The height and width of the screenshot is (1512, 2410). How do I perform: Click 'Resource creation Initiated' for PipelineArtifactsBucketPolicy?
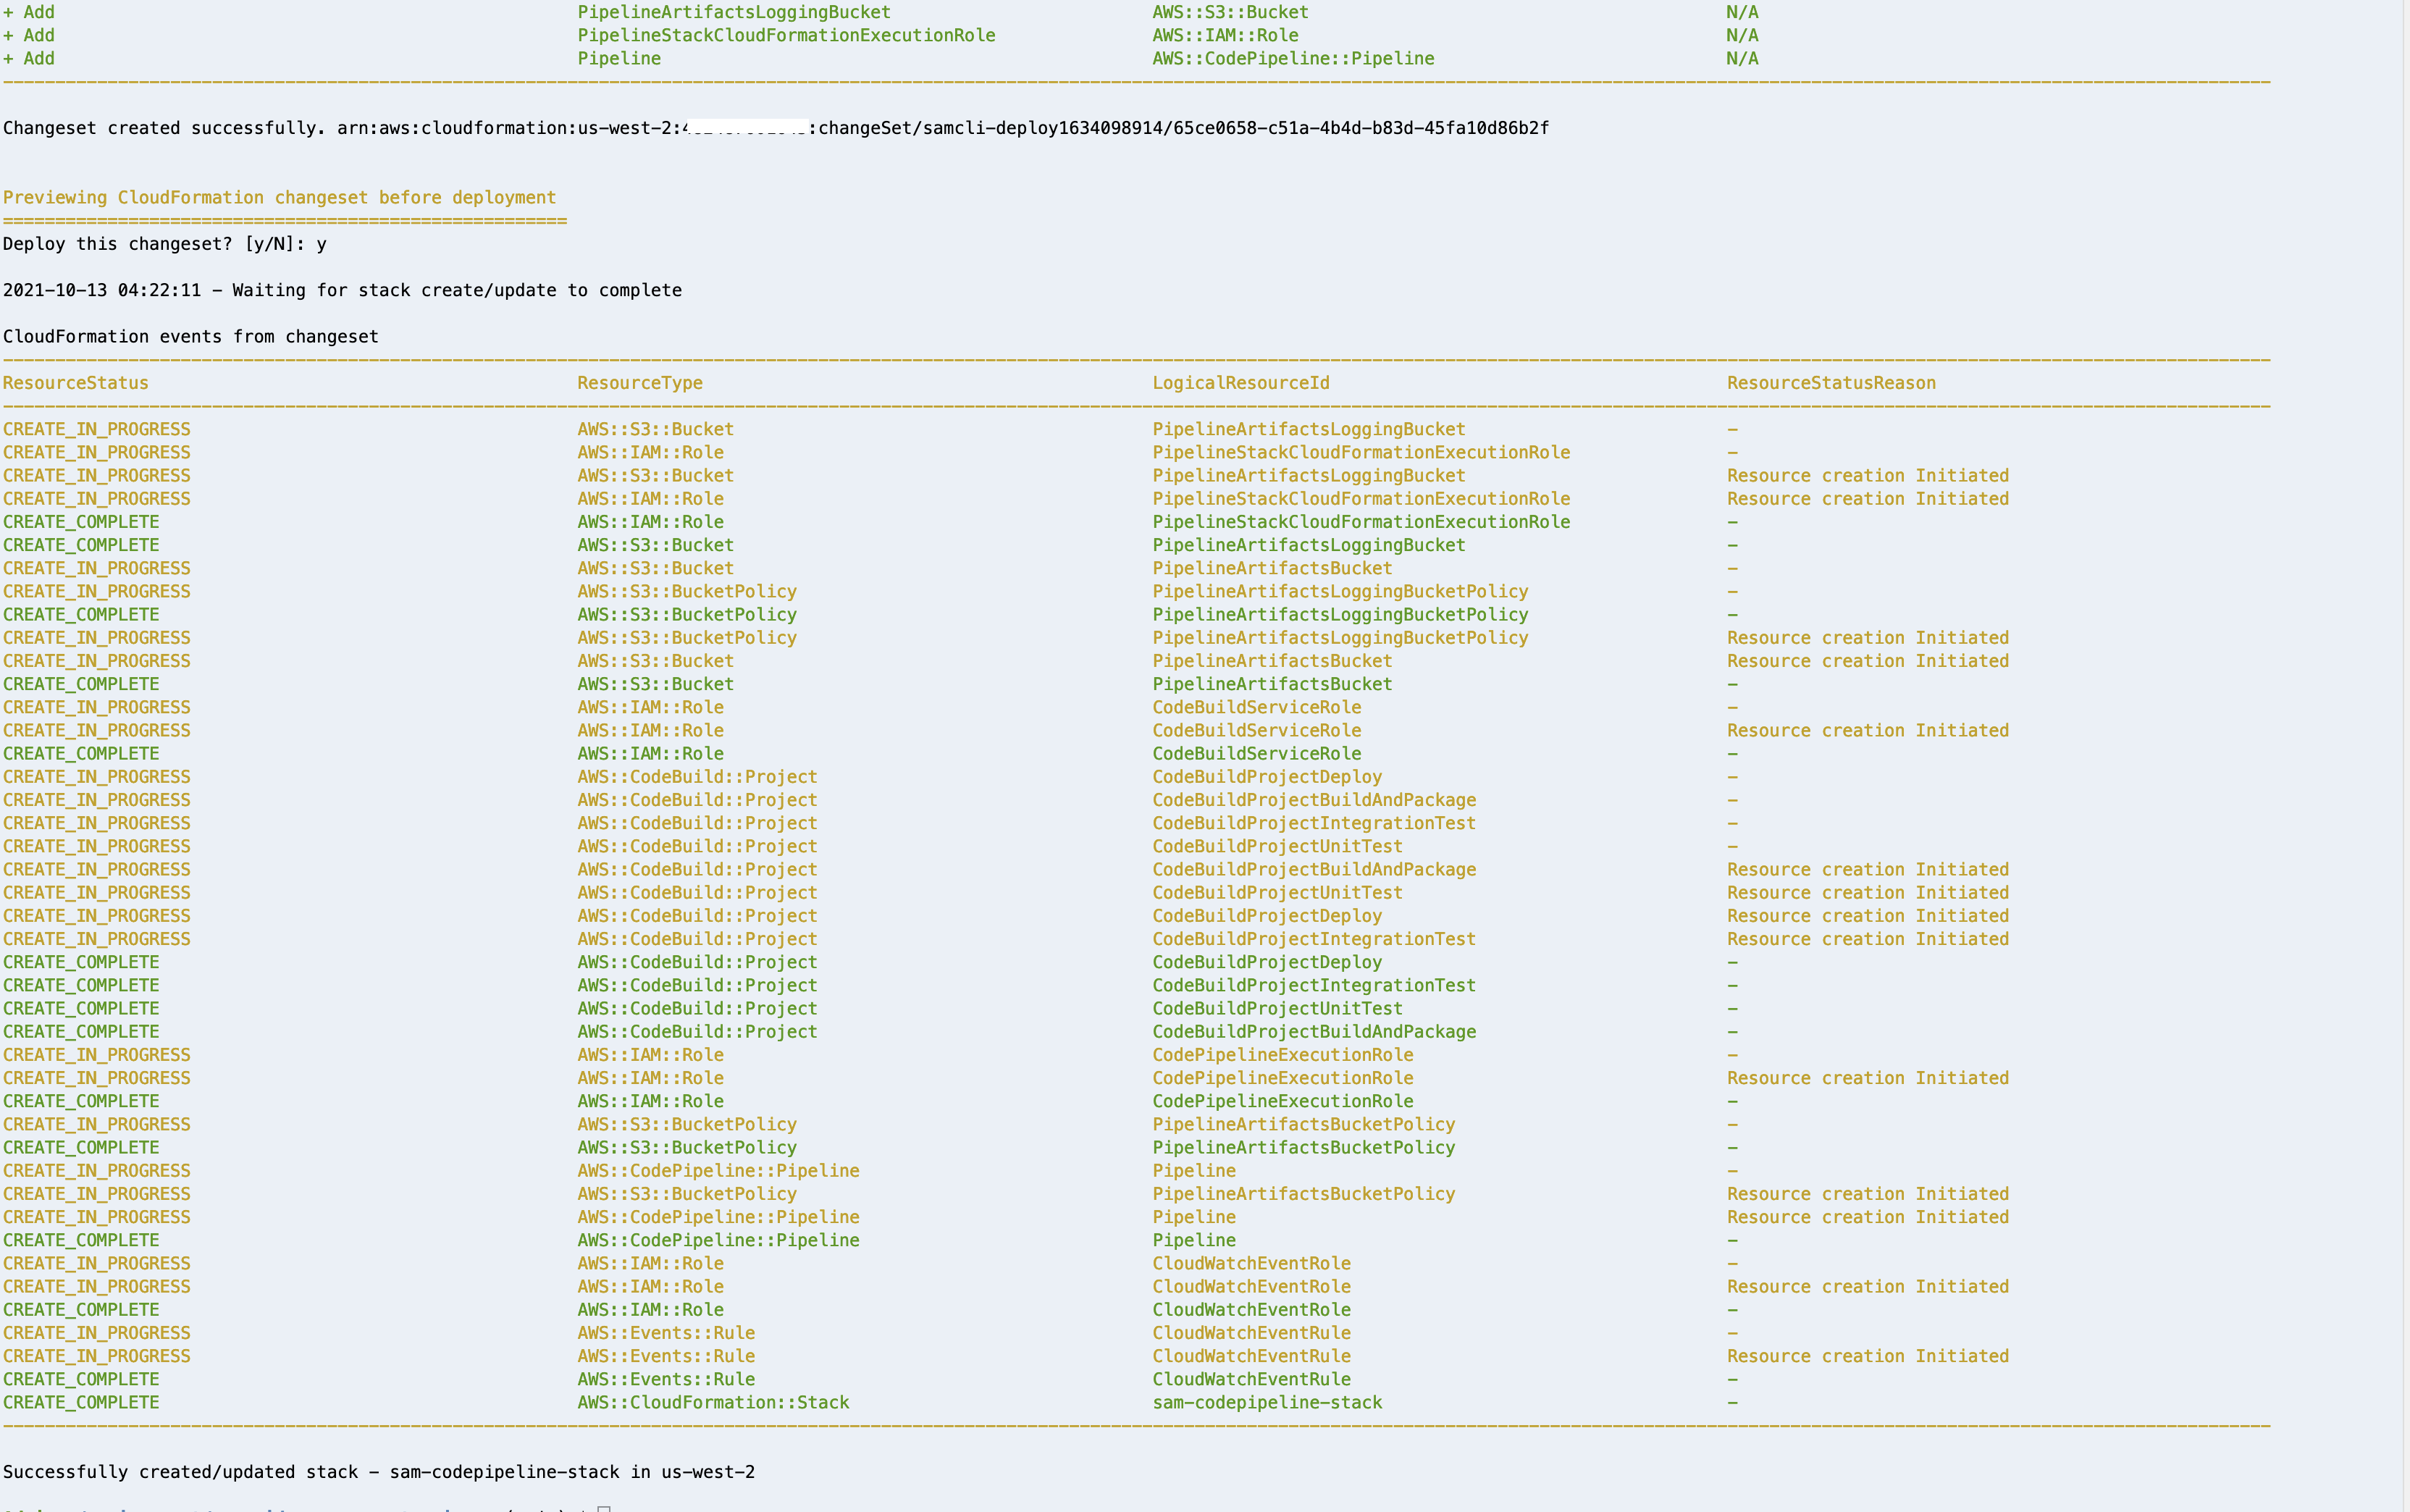1868,1194
